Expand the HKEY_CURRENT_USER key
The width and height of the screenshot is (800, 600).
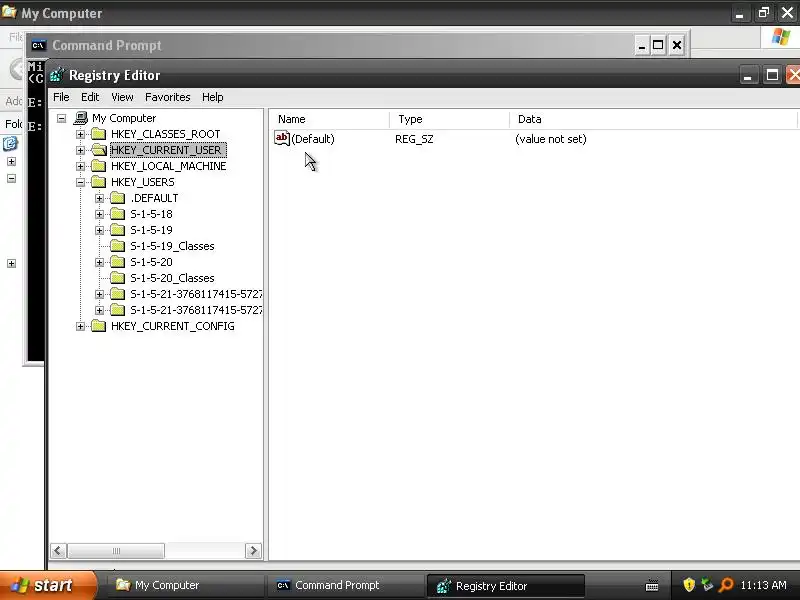point(80,150)
